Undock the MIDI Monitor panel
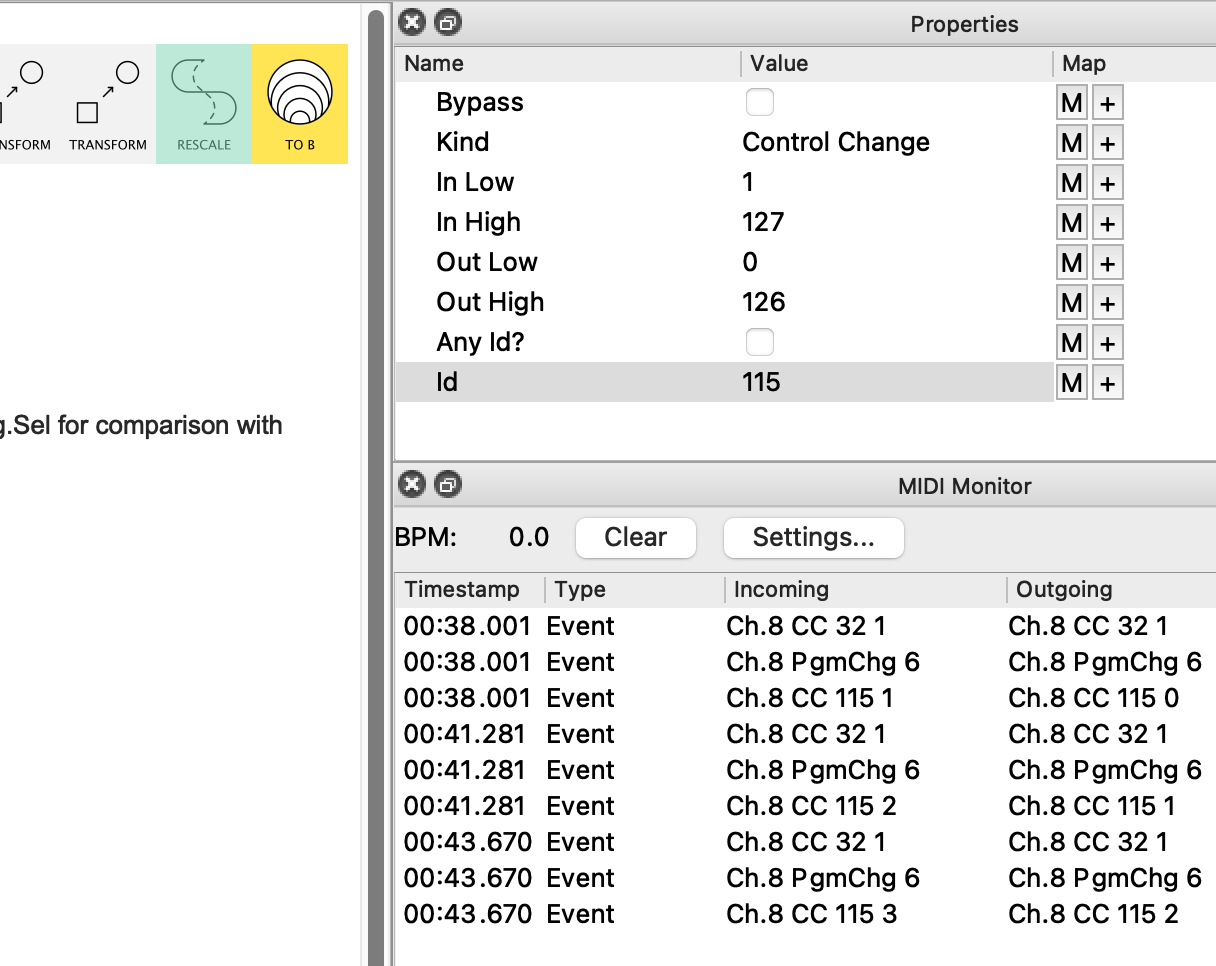Viewport: 1216px width, 966px height. click(x=448, y=485)
